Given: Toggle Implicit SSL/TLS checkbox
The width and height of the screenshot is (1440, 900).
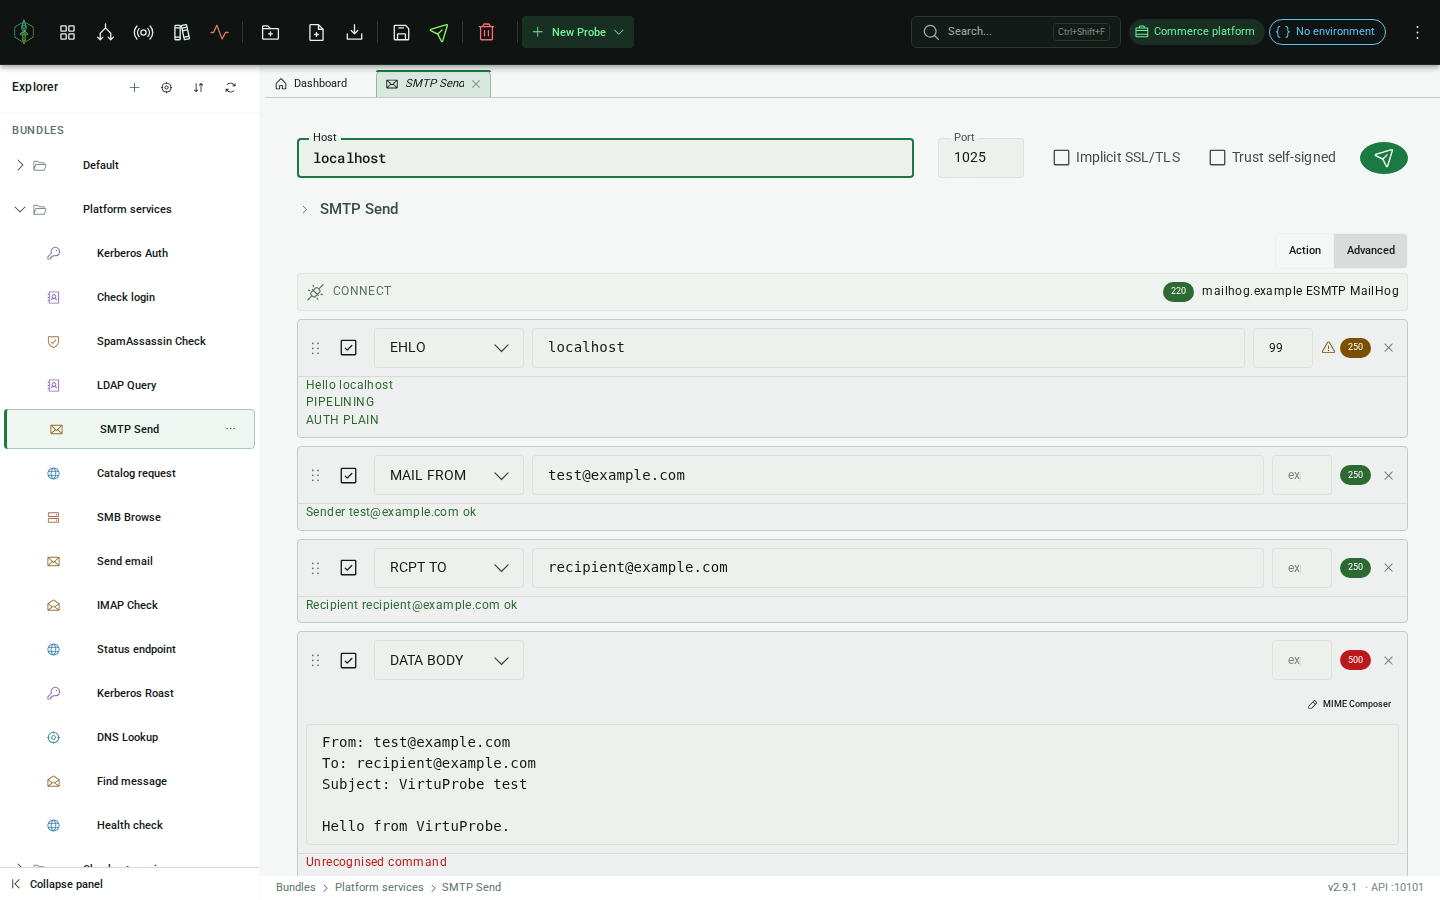Looking at the screenshot, I should coord(1061,158).
